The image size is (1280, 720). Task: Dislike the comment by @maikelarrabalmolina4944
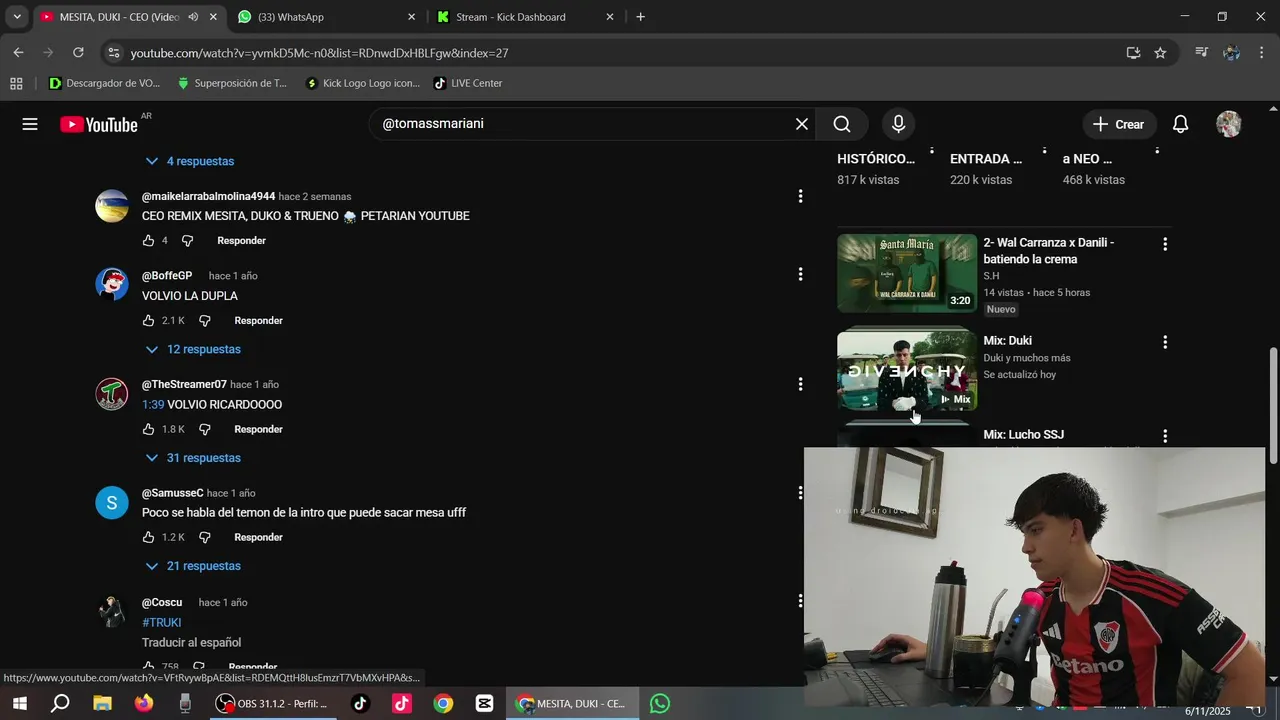pyautogui.click(x=187, y=241)
